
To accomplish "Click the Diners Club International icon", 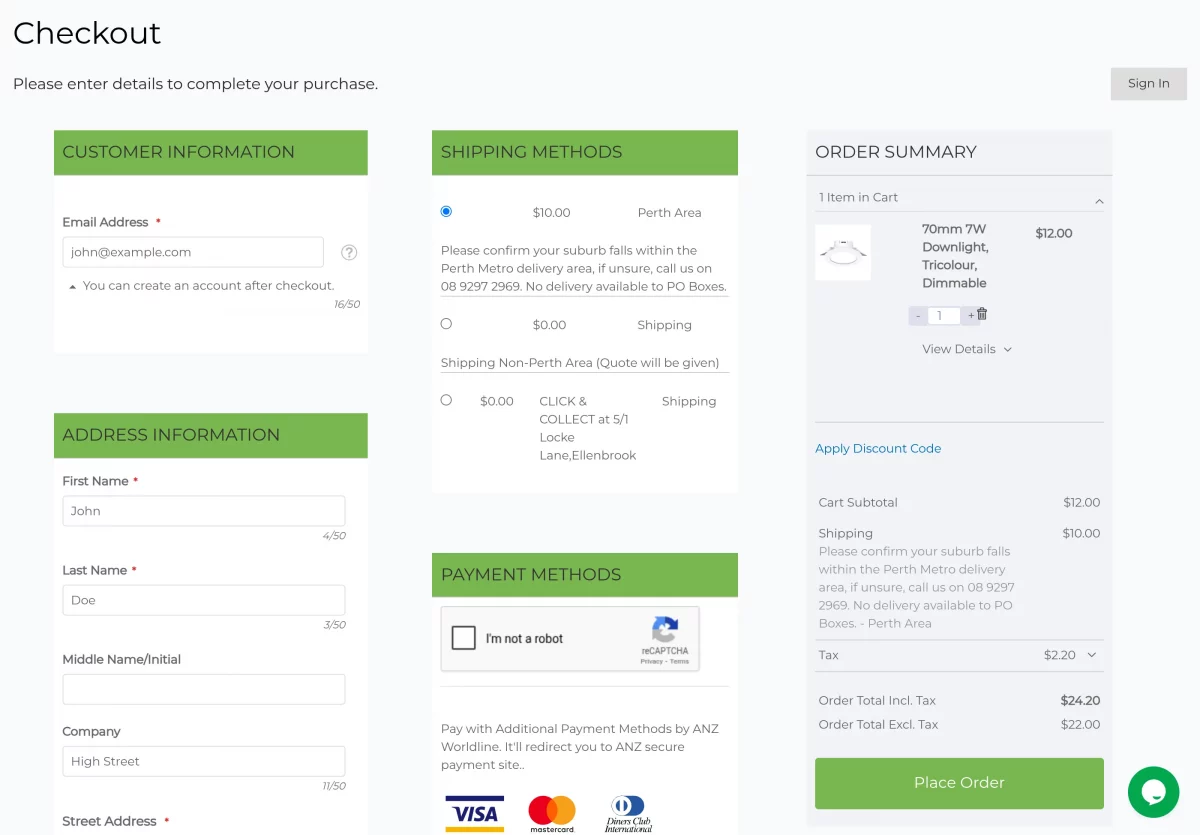I will pyautogui.click(x=628, y=813).
